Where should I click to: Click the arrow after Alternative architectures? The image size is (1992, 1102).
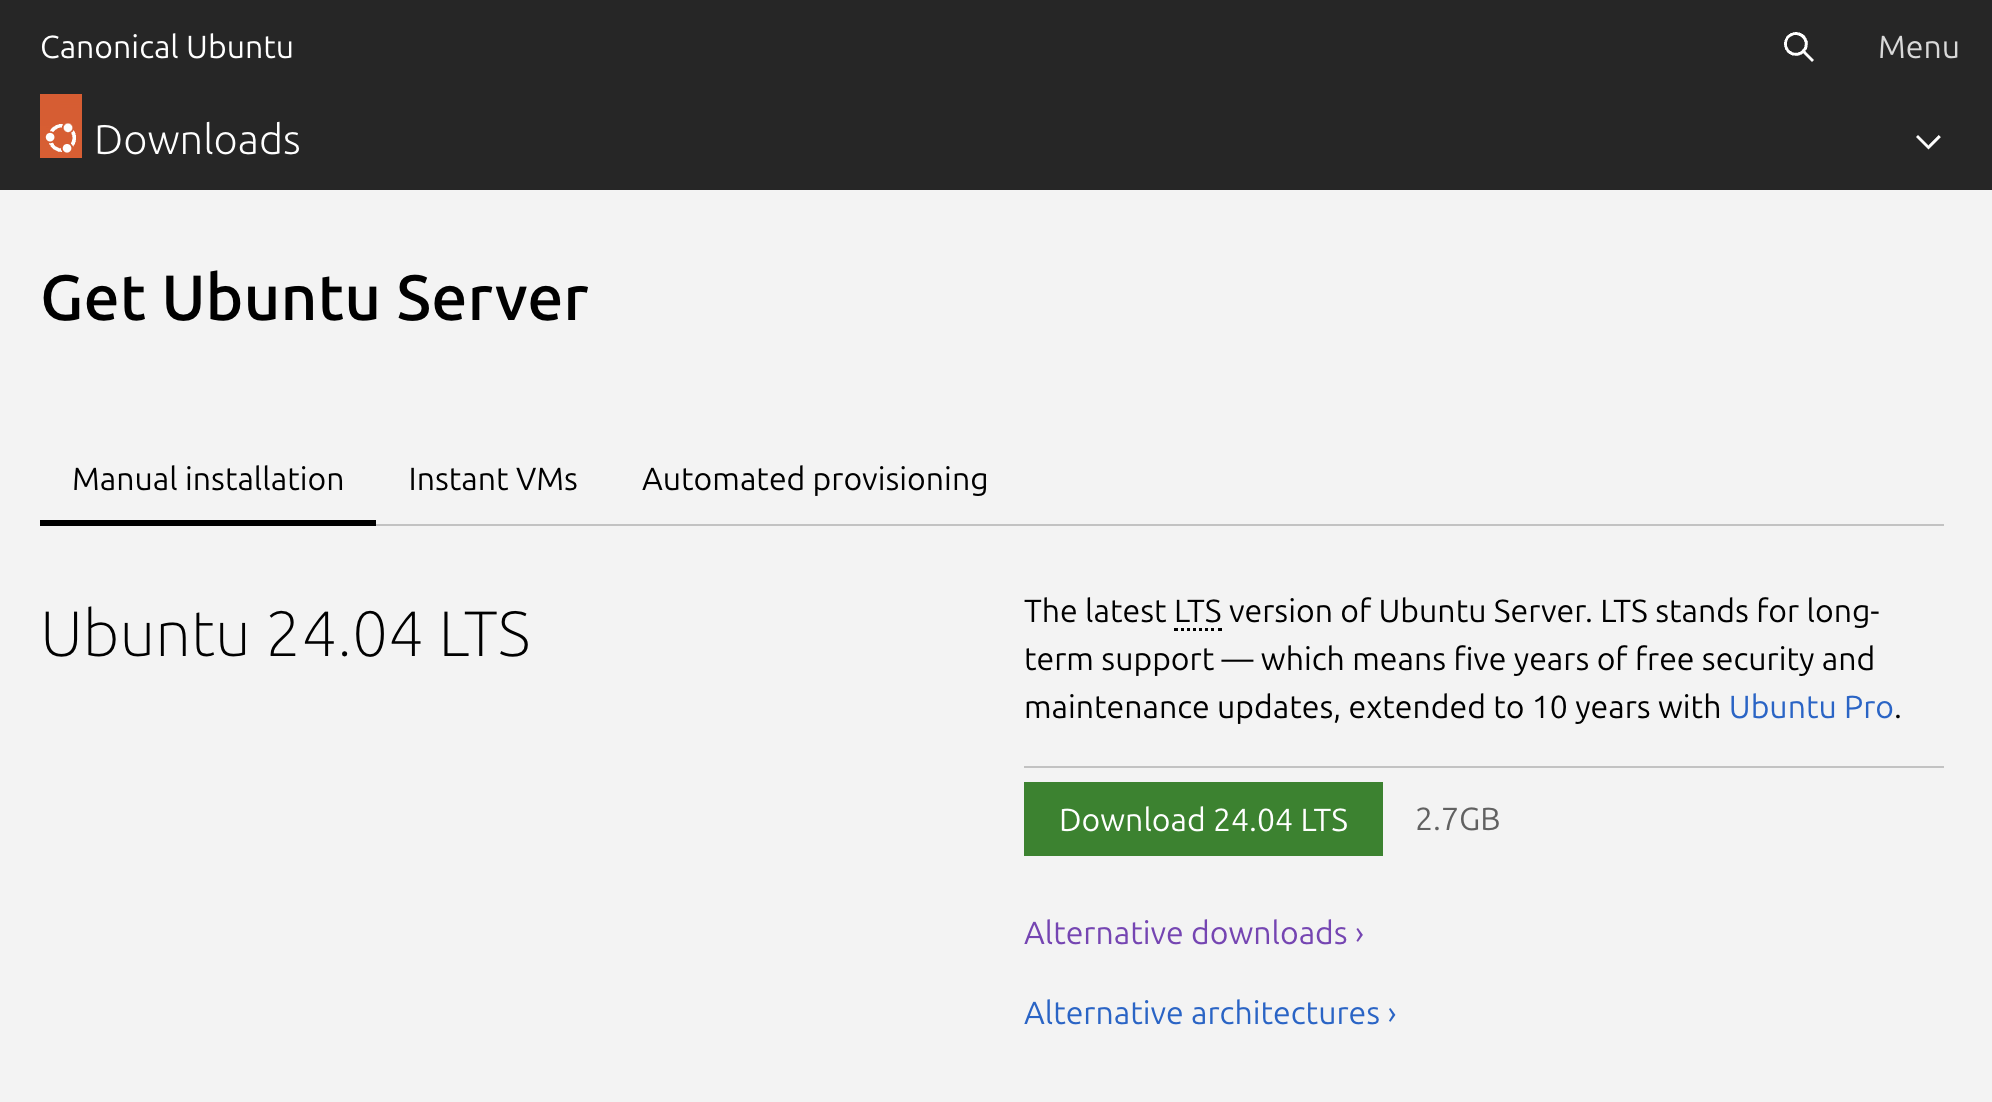click(x=1392, y=1015)
